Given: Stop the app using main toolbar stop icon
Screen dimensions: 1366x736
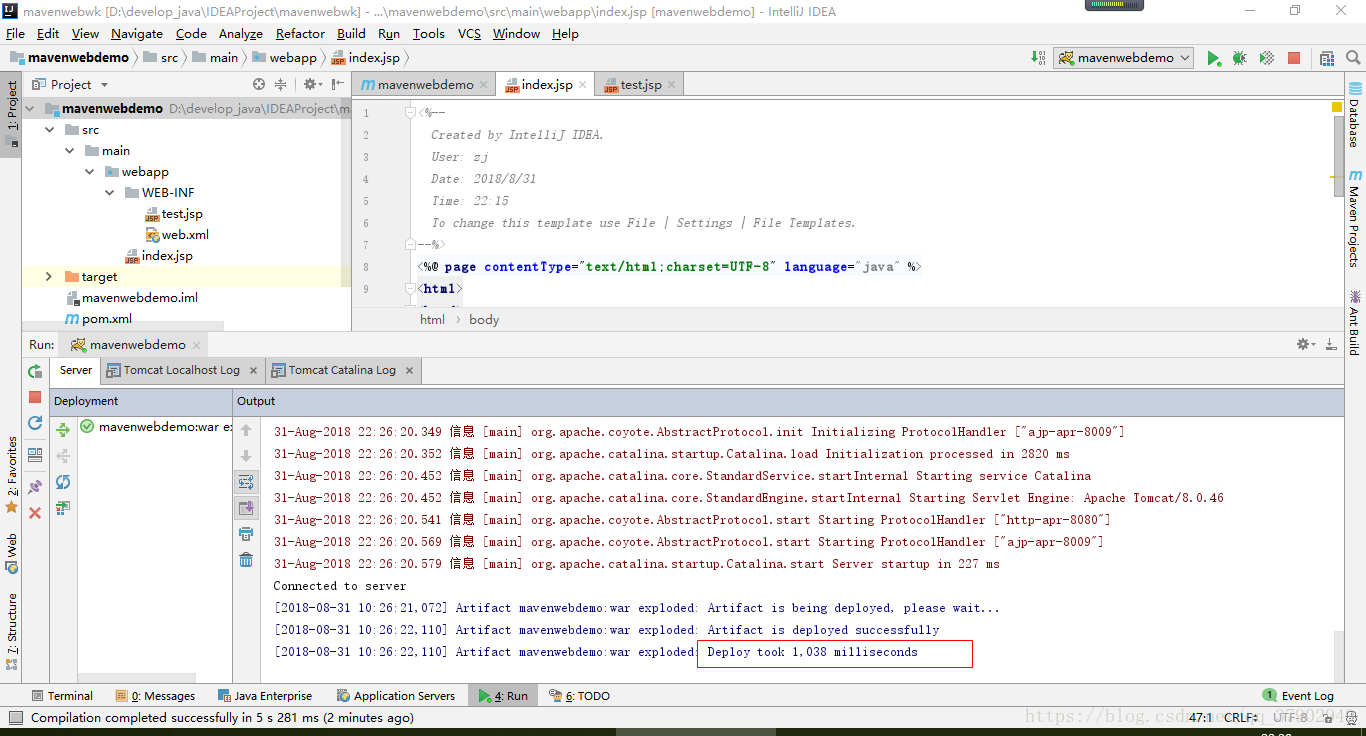Looking at the screenshot, I should pos(1294,58).
